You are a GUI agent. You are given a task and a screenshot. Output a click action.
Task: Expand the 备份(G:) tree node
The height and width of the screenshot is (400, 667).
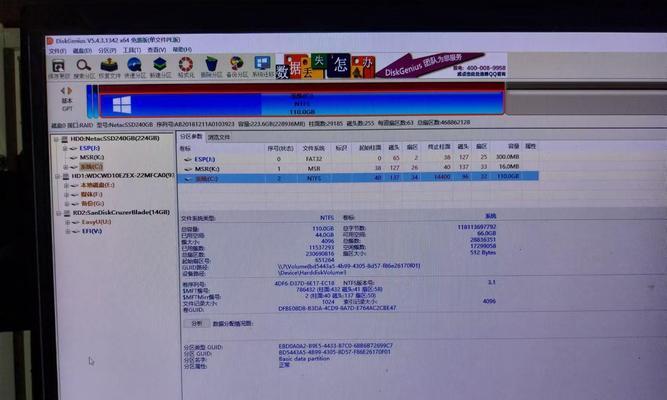pyautogui.click(x=67, y=204)
